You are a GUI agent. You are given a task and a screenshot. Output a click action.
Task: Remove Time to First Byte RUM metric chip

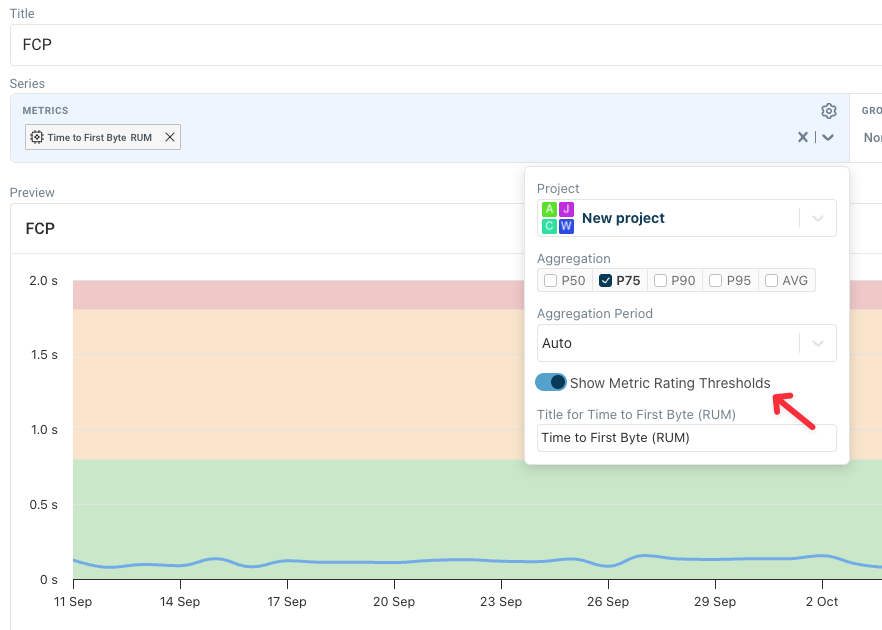click(169, 137)
